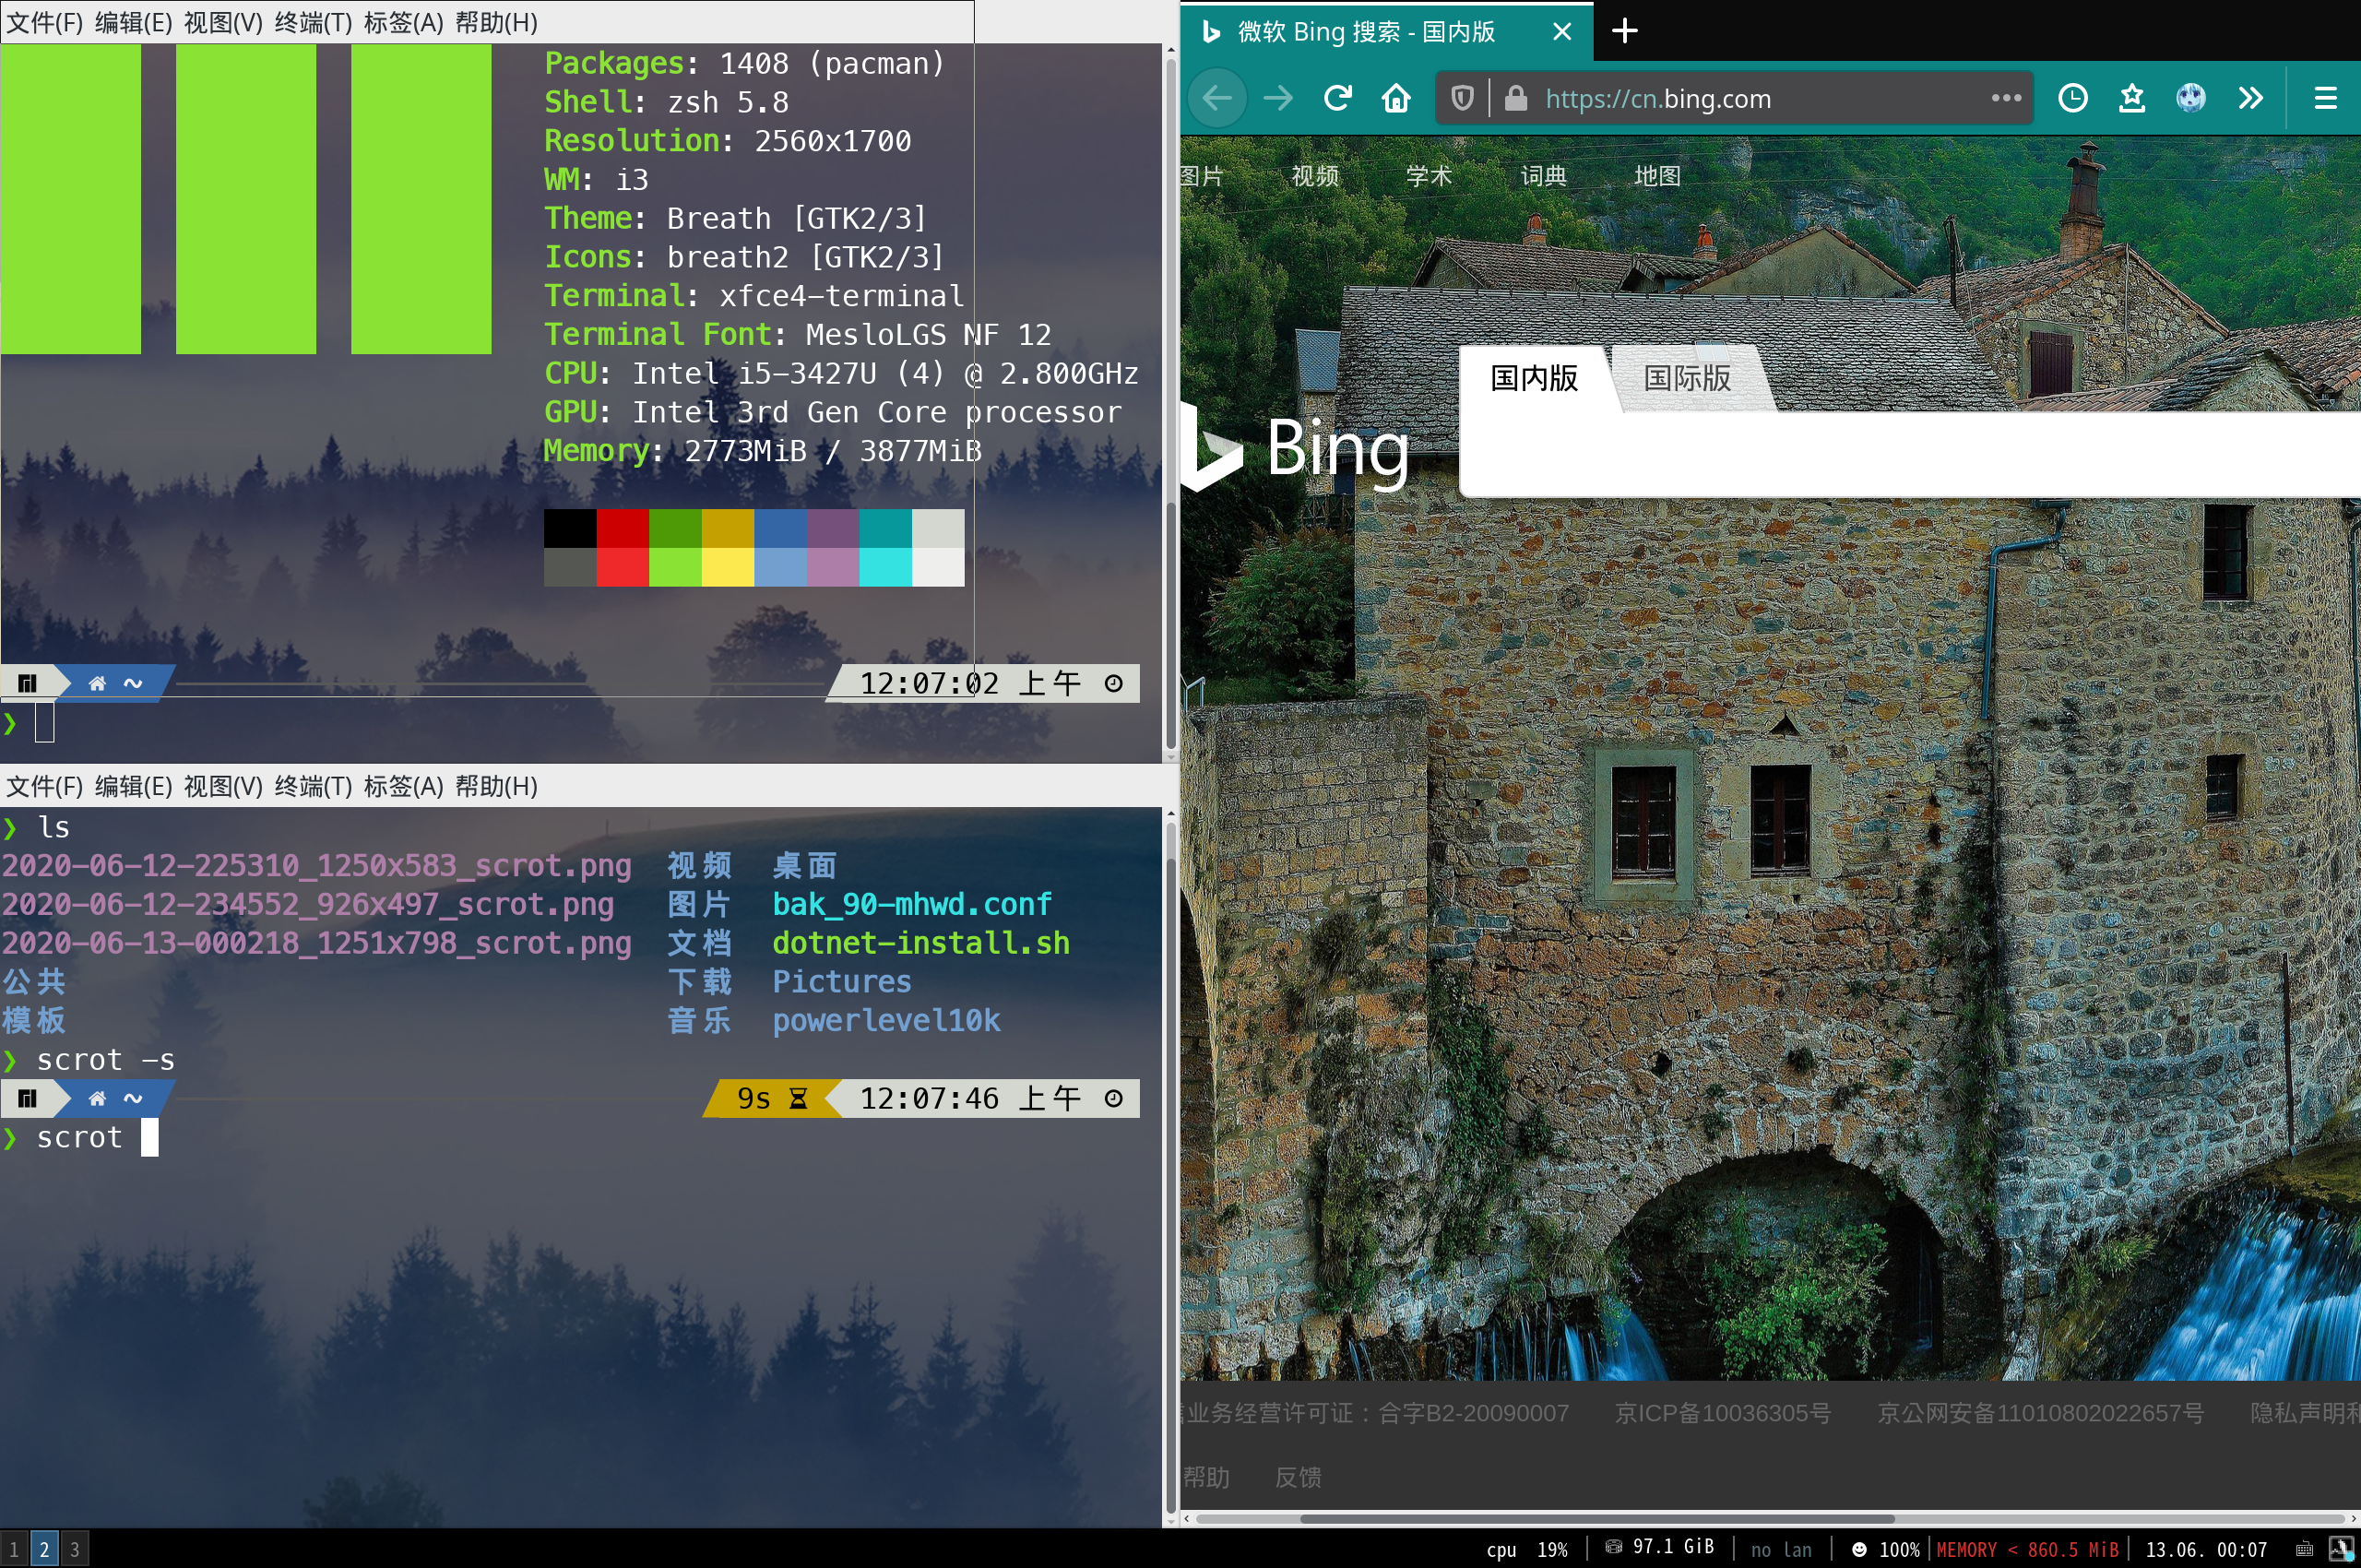Screen dimensions: 2361x1568
Task: Open the Firefox history clock icon
Action: 2072,98
